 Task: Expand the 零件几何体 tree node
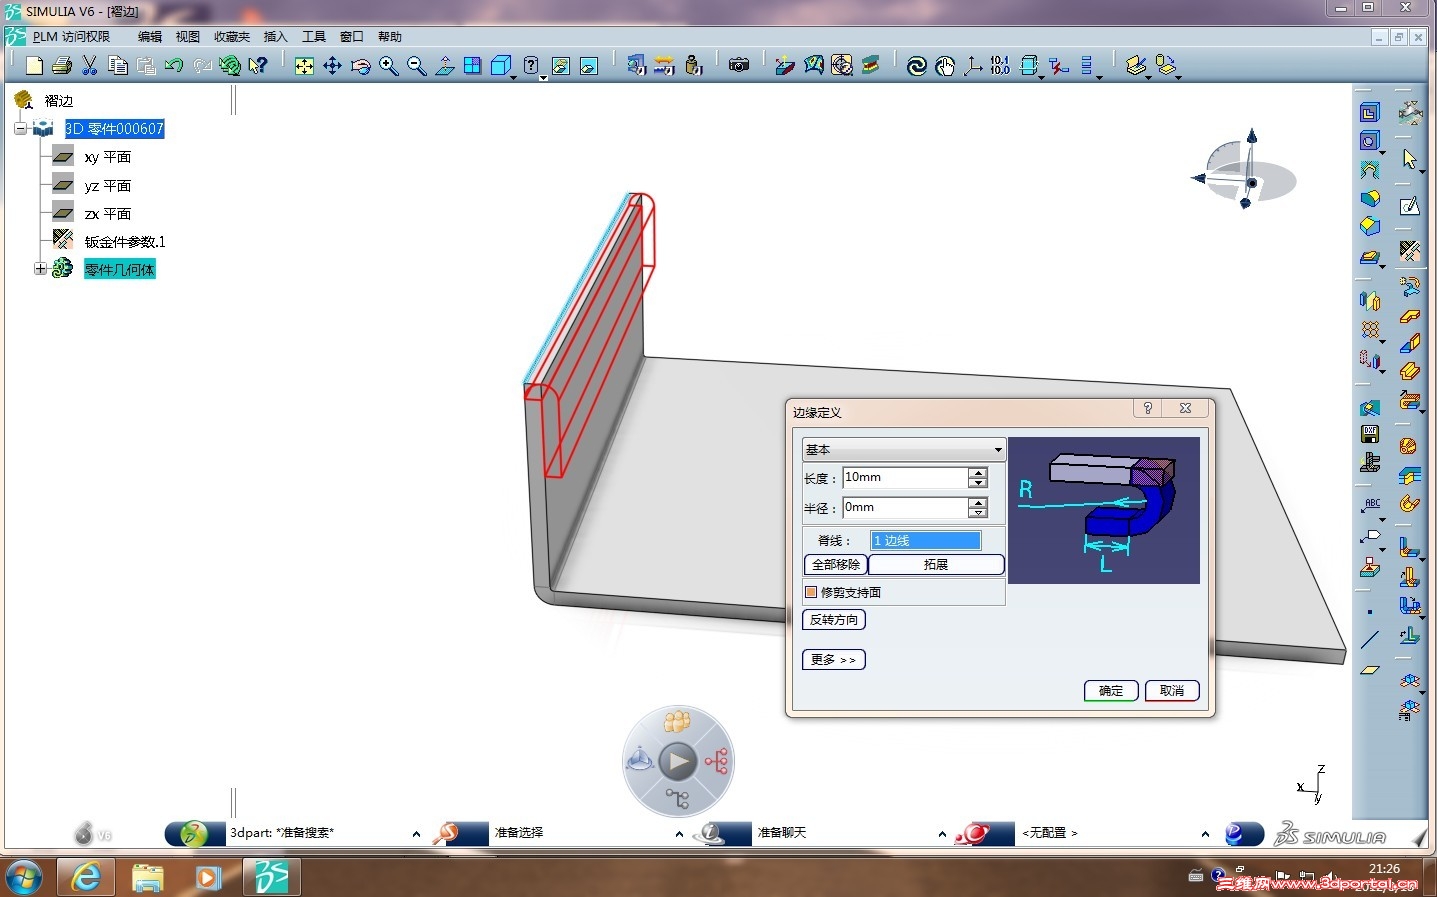(x=40, y=269)
